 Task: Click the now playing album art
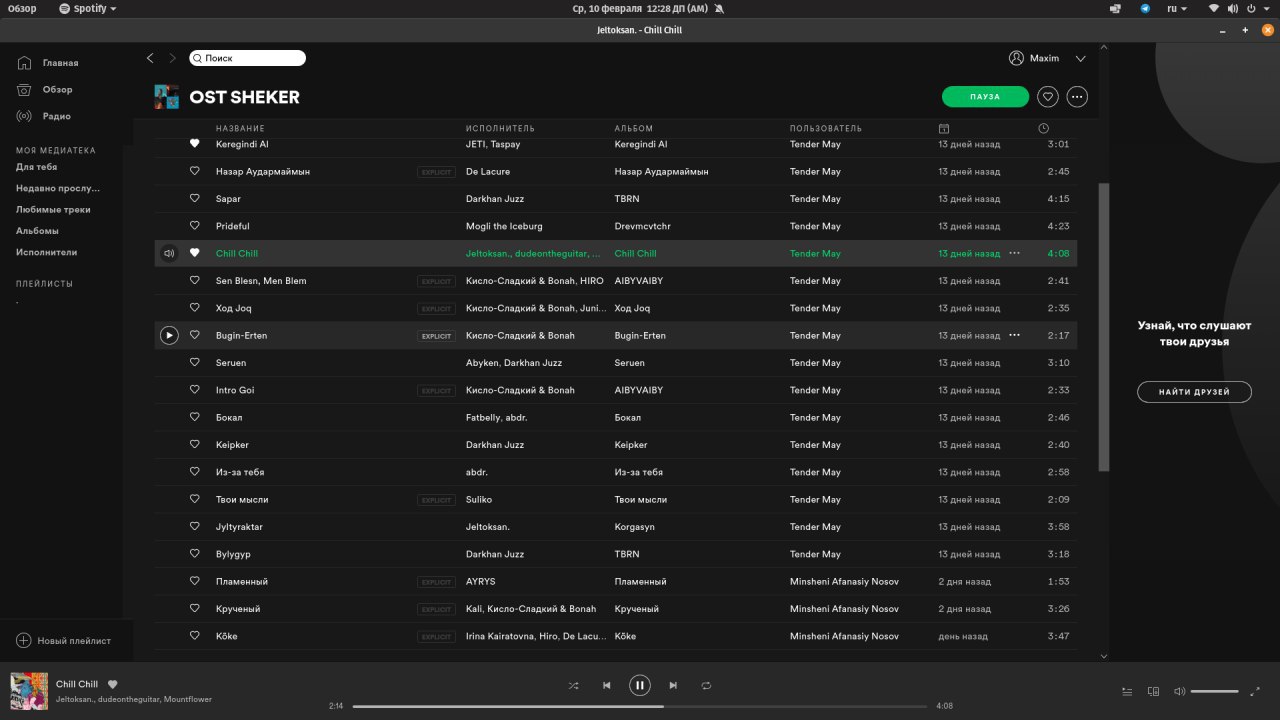(x=29, y=691)
